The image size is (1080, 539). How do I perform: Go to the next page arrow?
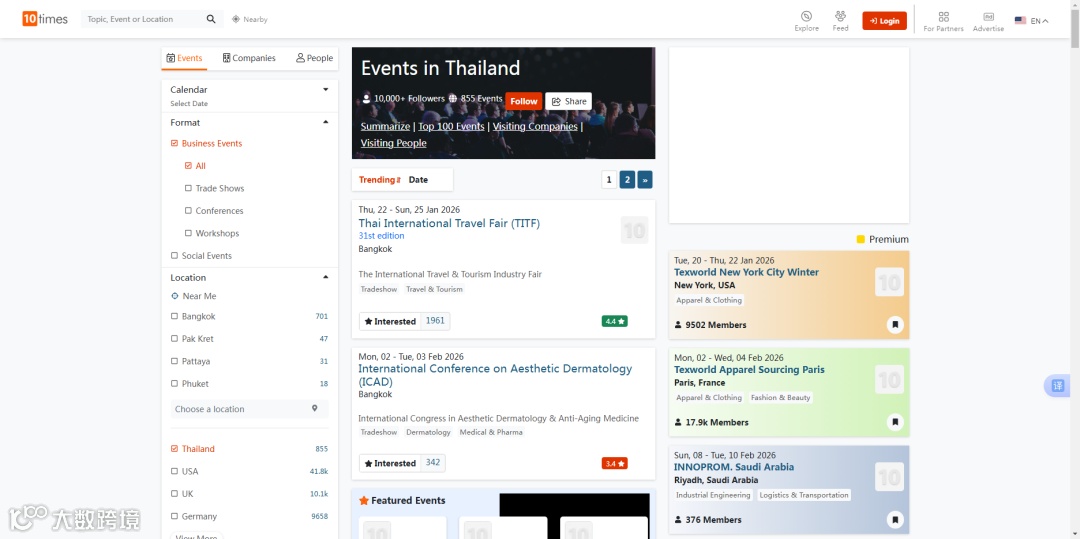(645, 180)
